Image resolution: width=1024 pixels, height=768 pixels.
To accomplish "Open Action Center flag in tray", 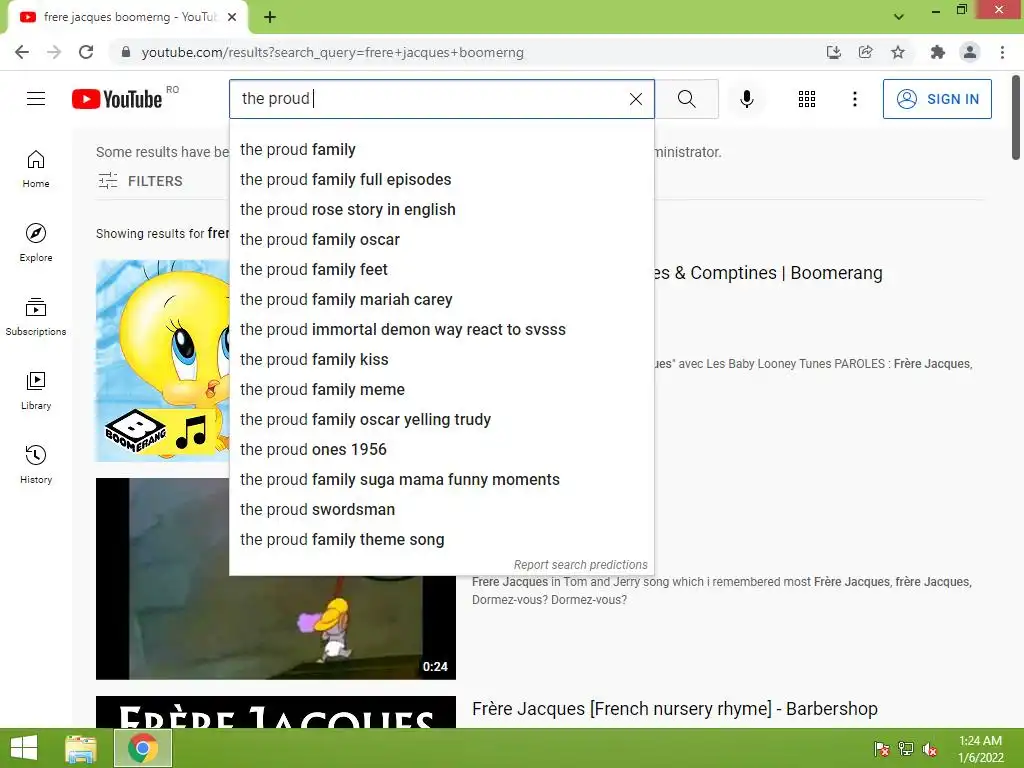I will coord(882,749).
